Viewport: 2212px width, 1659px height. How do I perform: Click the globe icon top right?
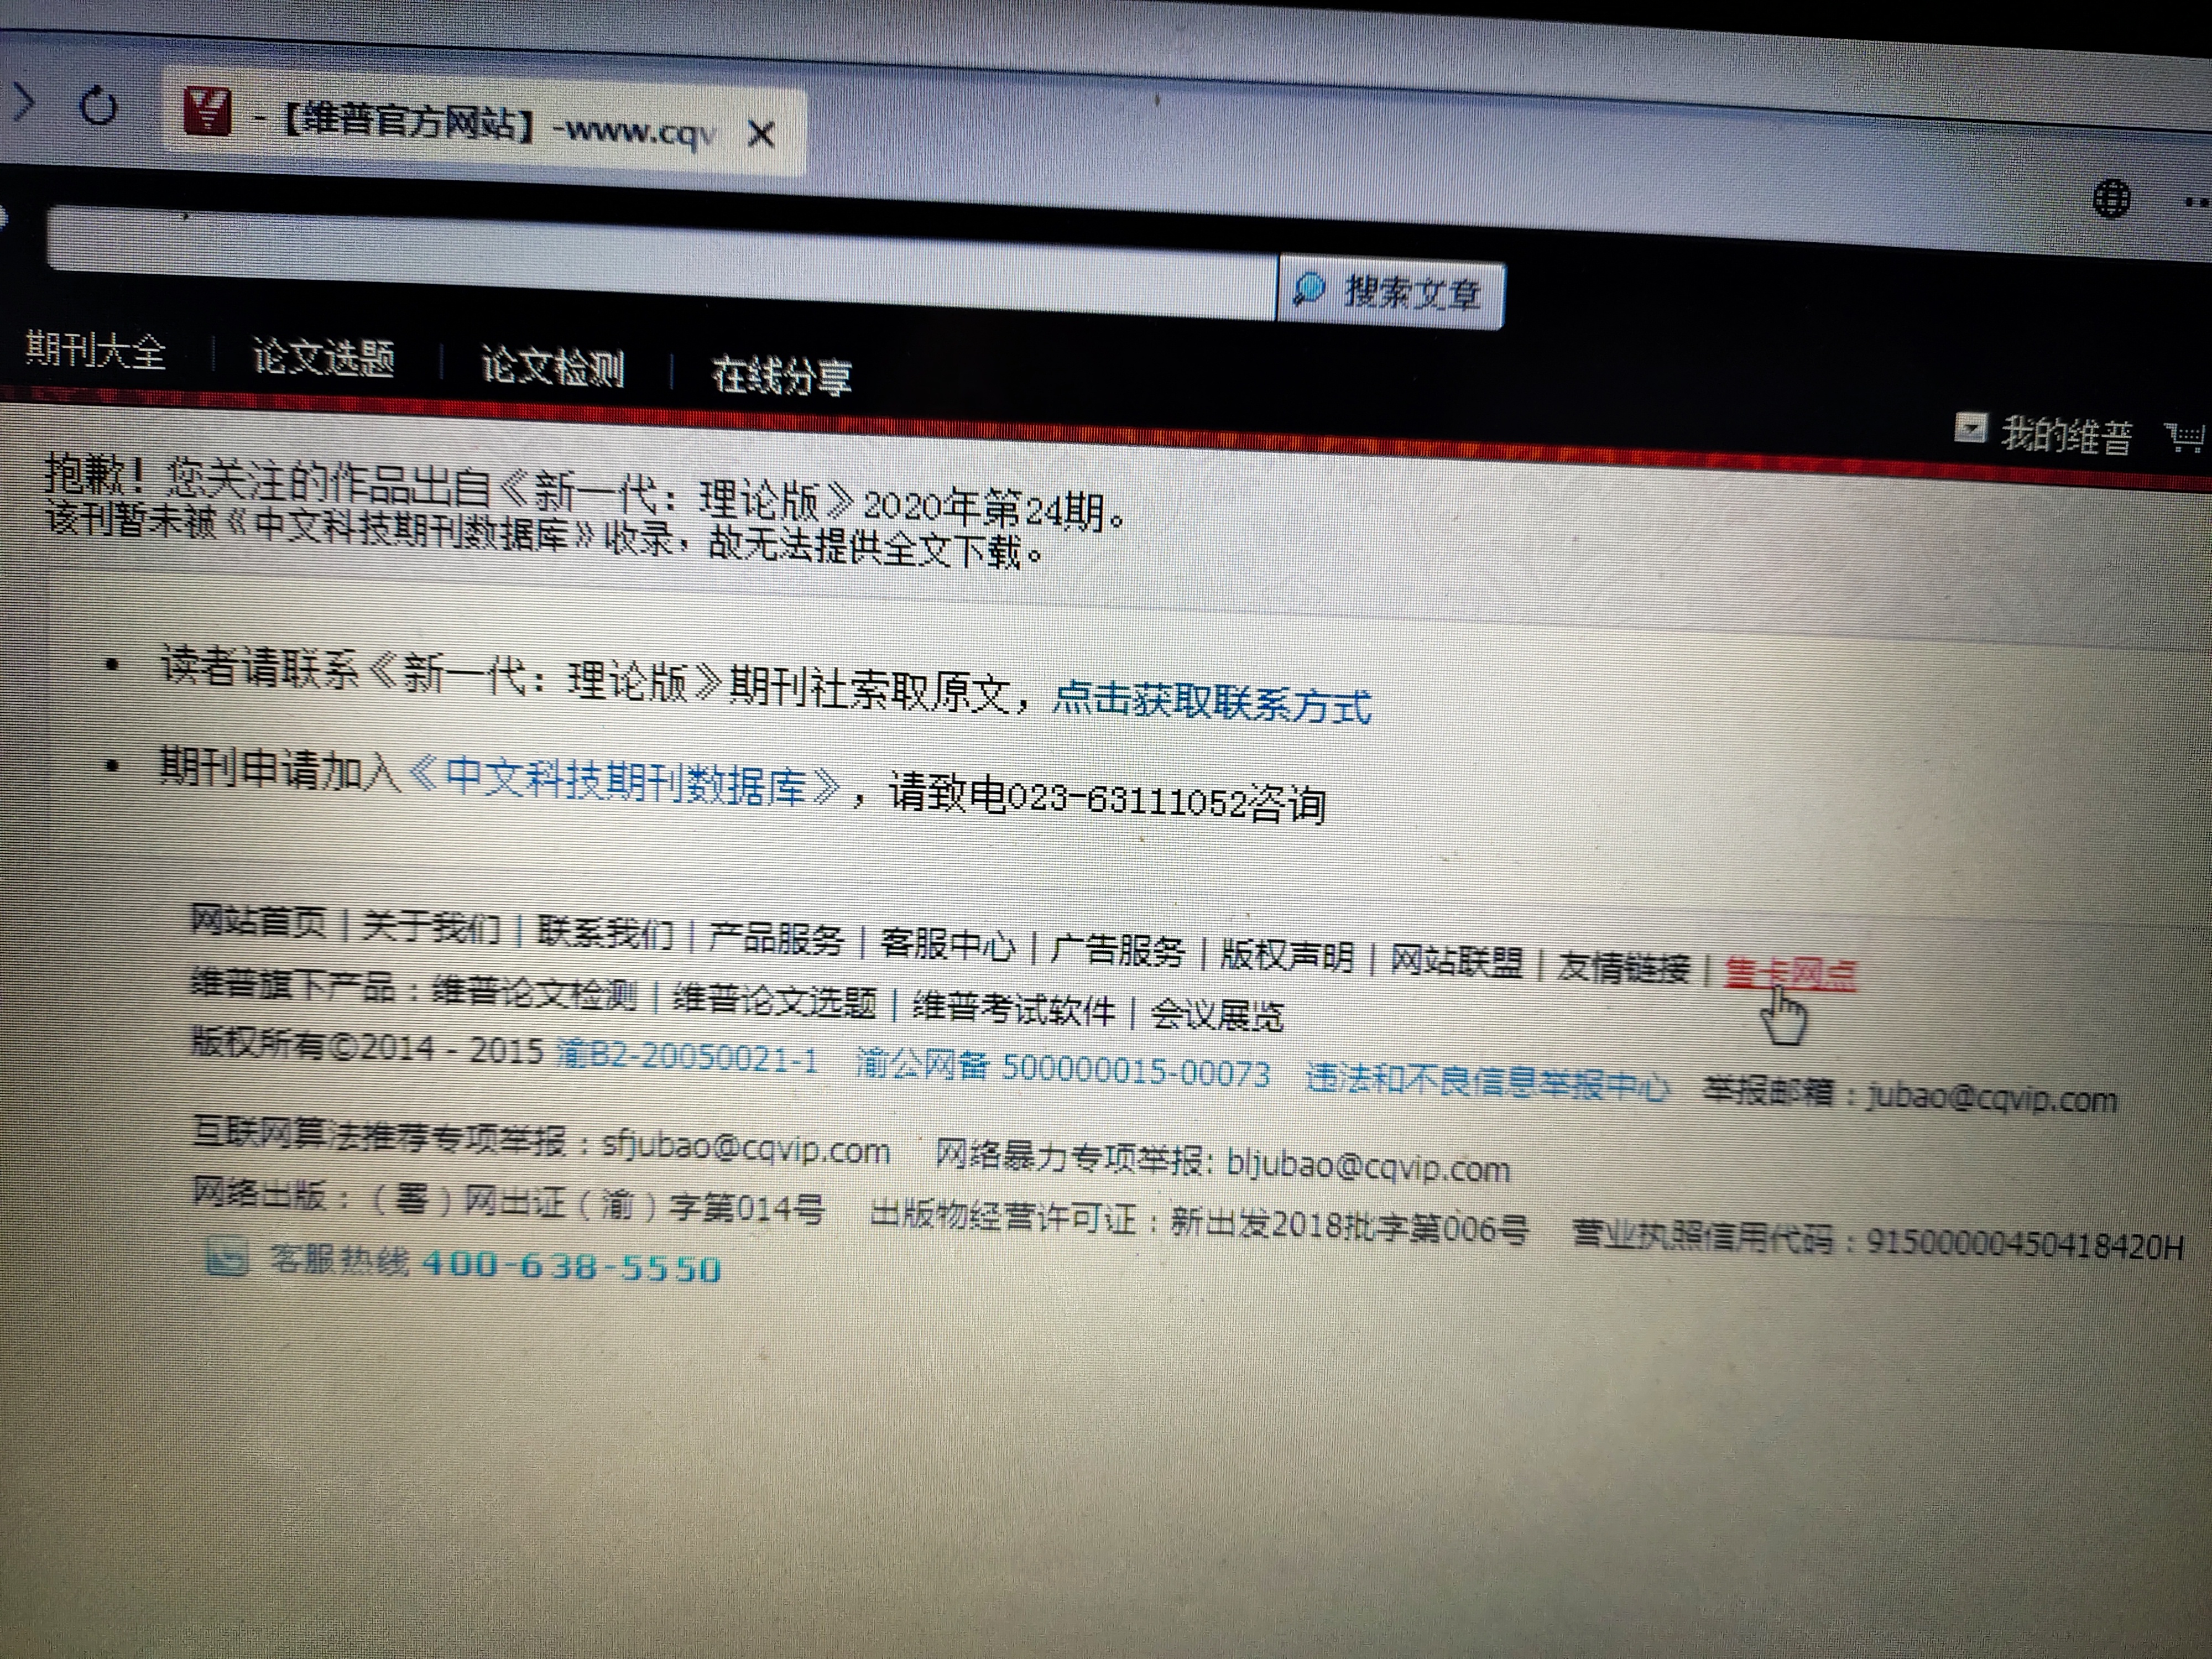[2111, 198]
